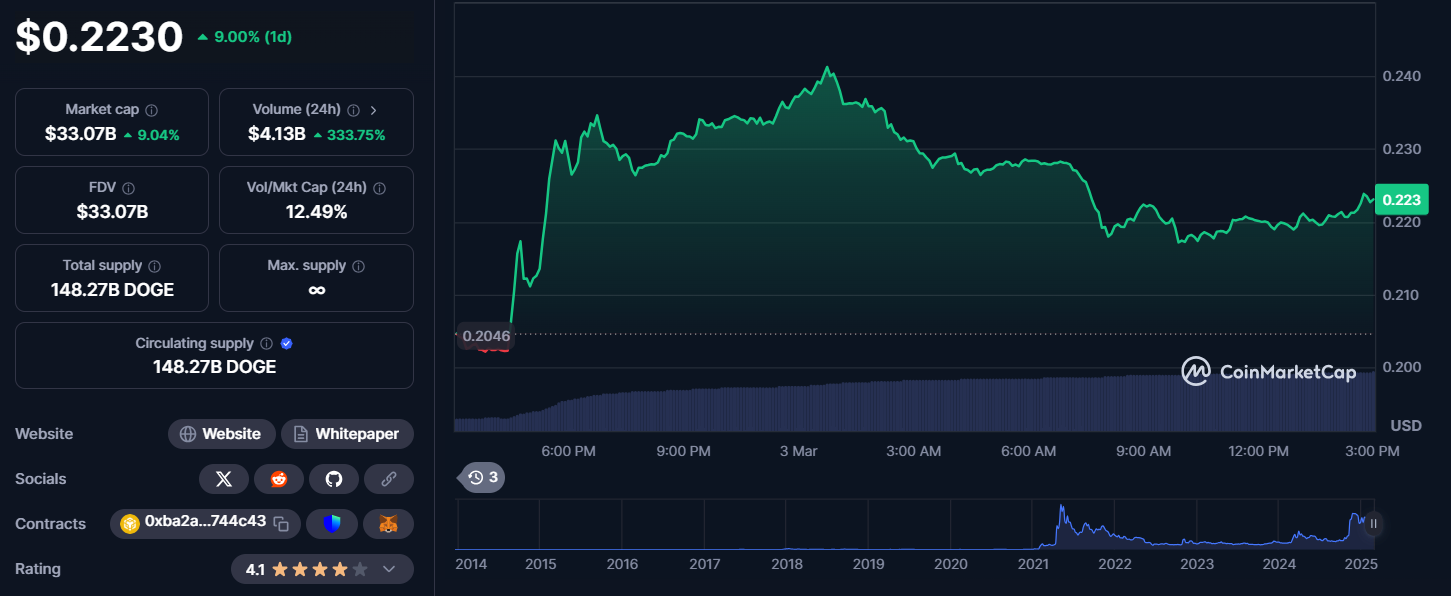Click the infinity Max. supply symbol
This screenshot has width=1451, height=596.
[x=316, y=290]
